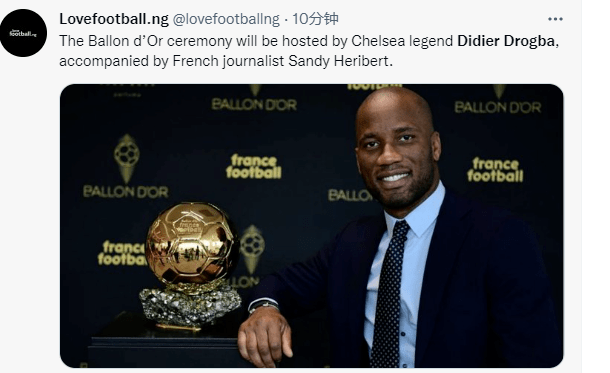The image size is (610, 373).
Task: Click the "BALLON D'OR" text in the photo's top-right corner
Action: (498, 107)
